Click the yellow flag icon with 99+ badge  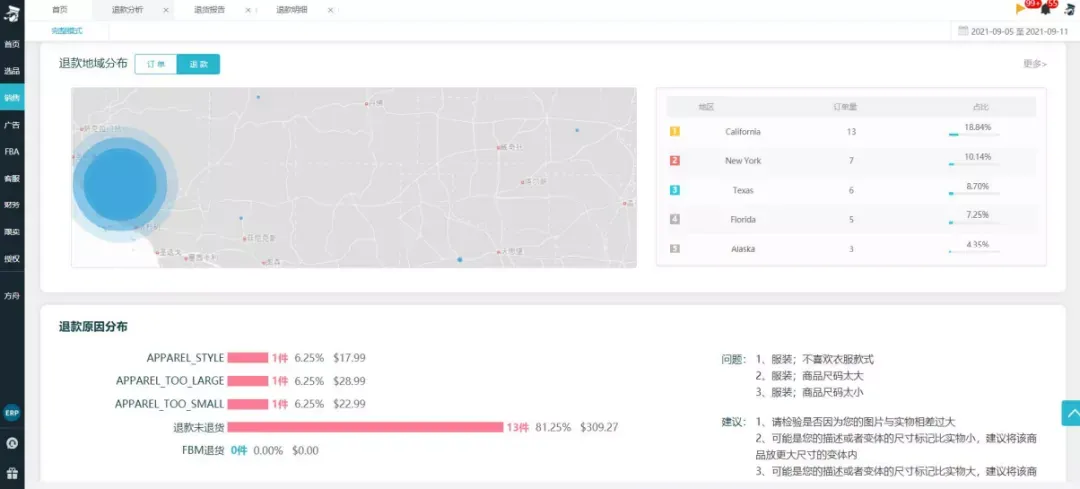point(1021,9)
